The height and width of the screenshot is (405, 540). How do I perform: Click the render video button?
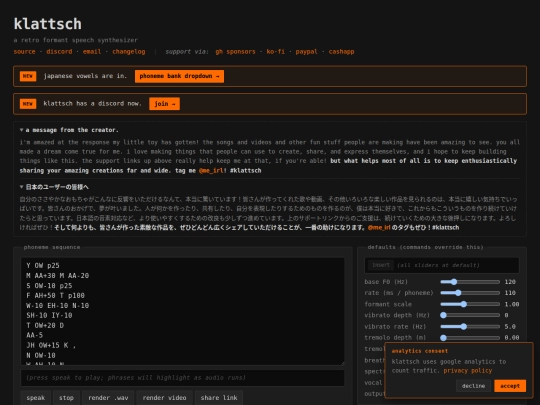tap(164, 398)
